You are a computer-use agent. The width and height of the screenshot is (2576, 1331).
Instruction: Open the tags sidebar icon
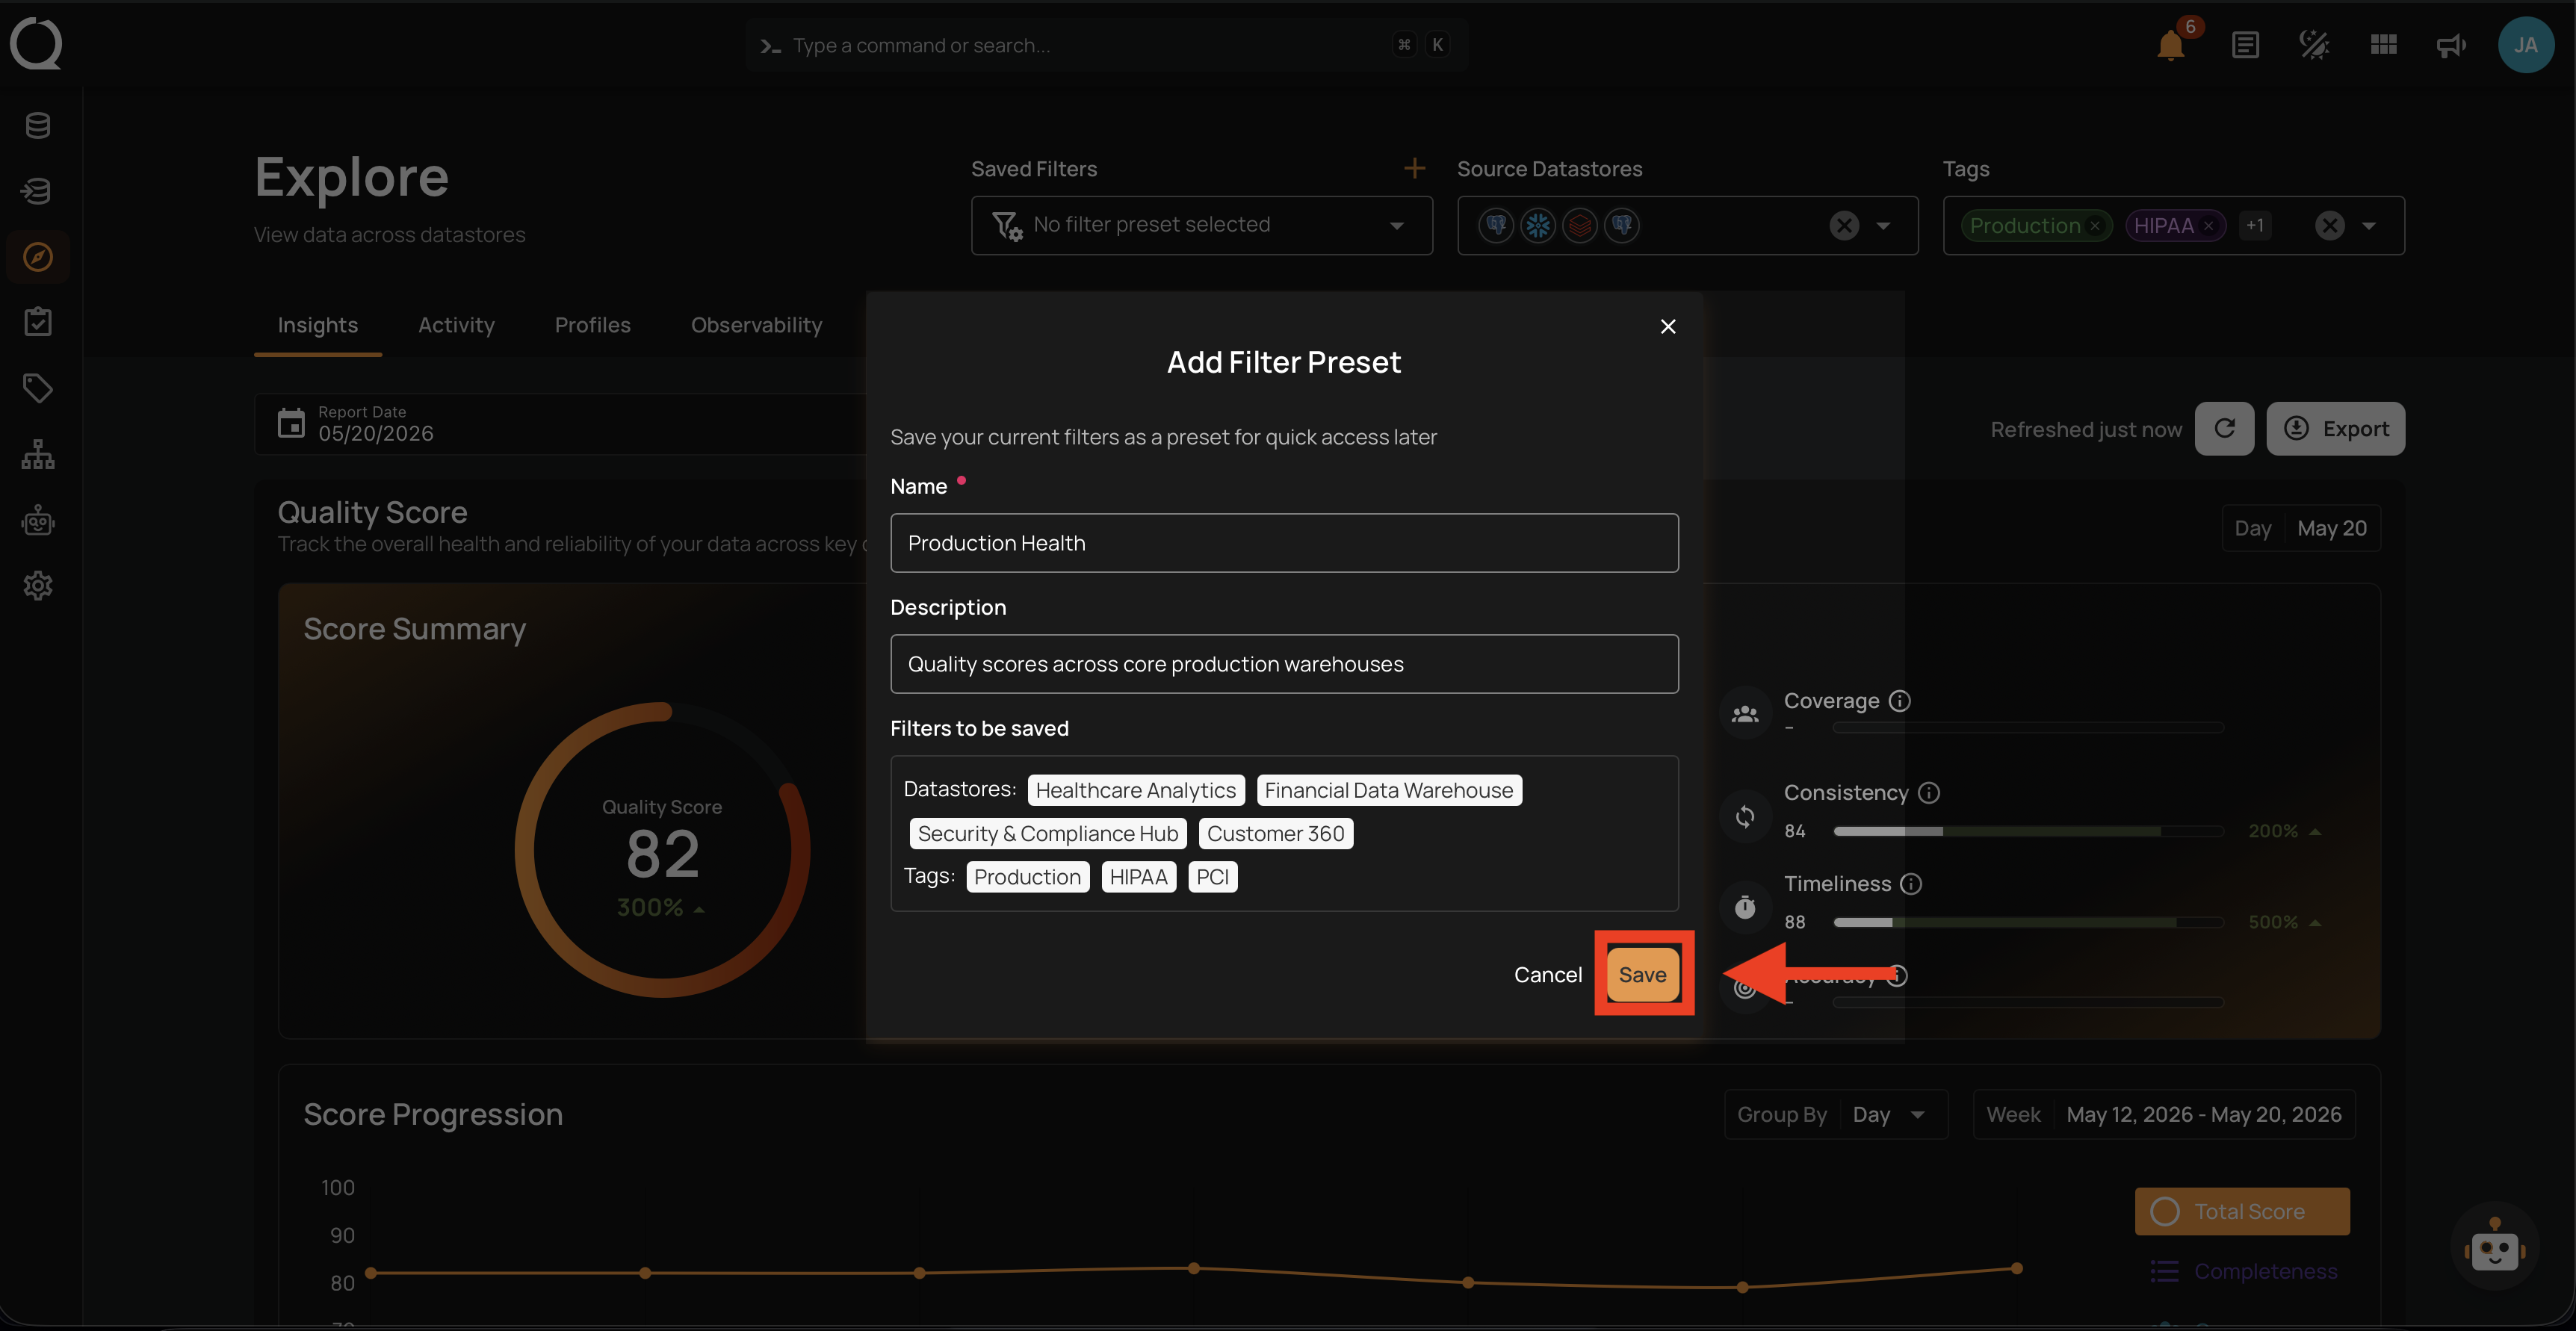[x=38, y=388]
